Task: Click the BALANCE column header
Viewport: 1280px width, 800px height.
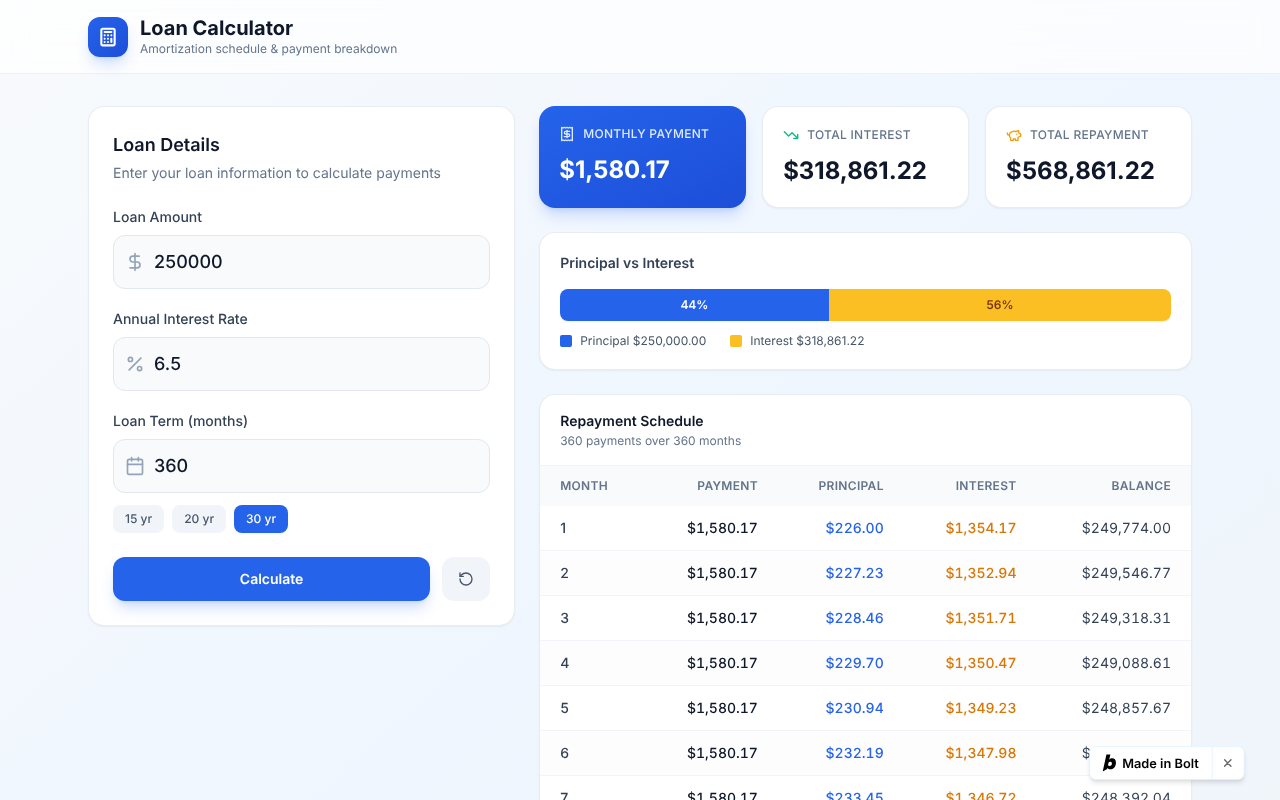Action: pos(1141,486)
